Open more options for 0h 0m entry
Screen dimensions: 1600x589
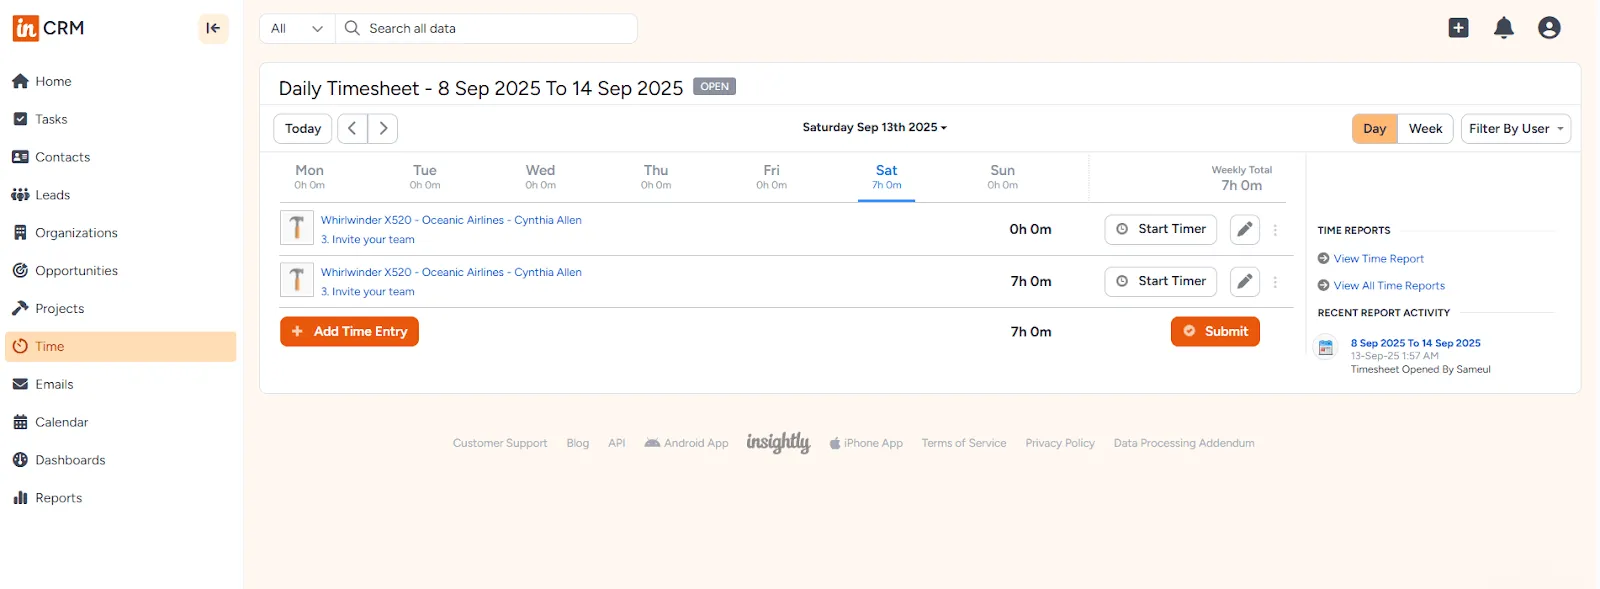pyautogui.click(x=1275, y=230)
